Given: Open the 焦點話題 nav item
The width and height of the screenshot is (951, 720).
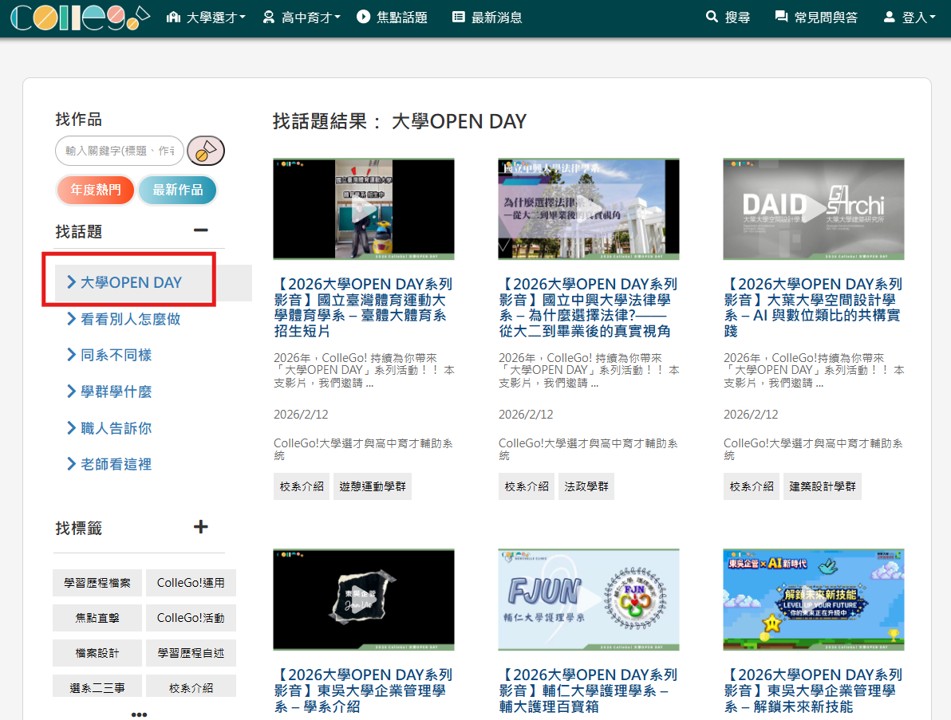Looking at the screenshot, I should [391, 18].
